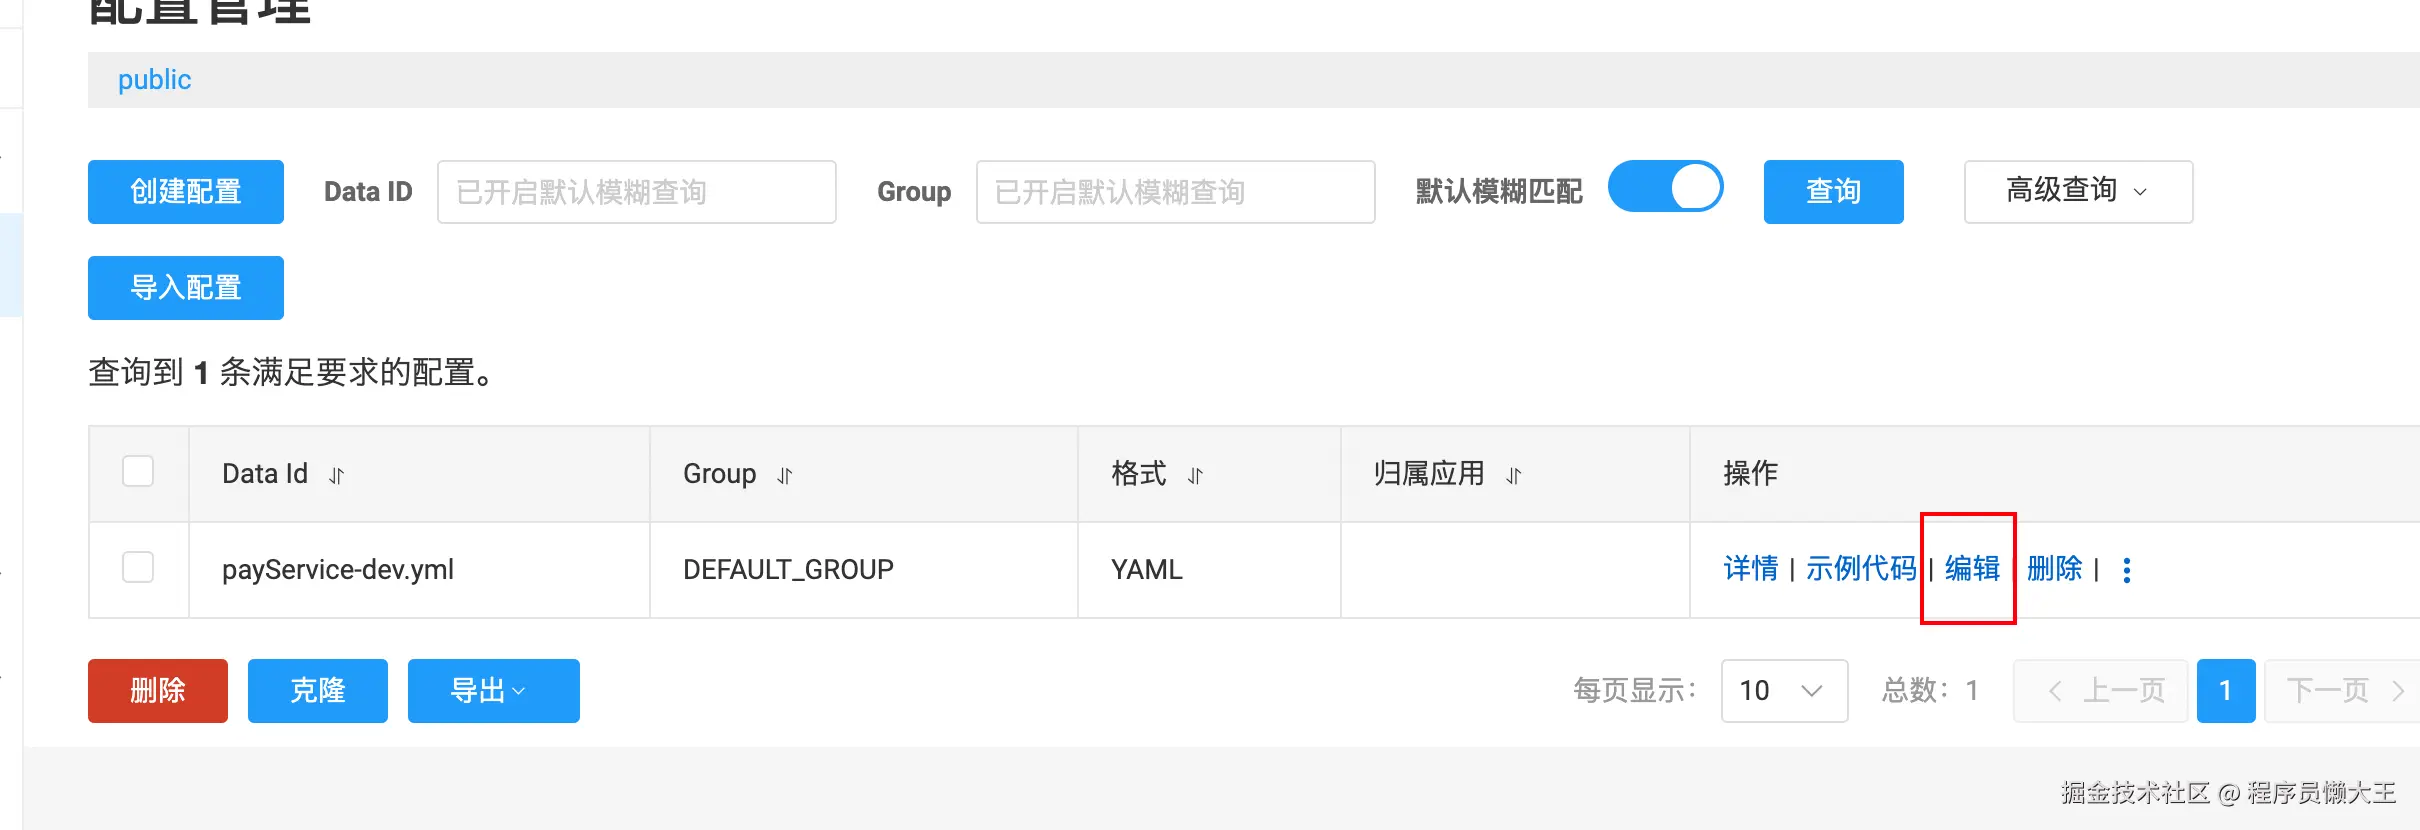Screen dimensions: 2420x830
Task: Open the page size dropdown showing 10
Action: [x=1783, y=690]
